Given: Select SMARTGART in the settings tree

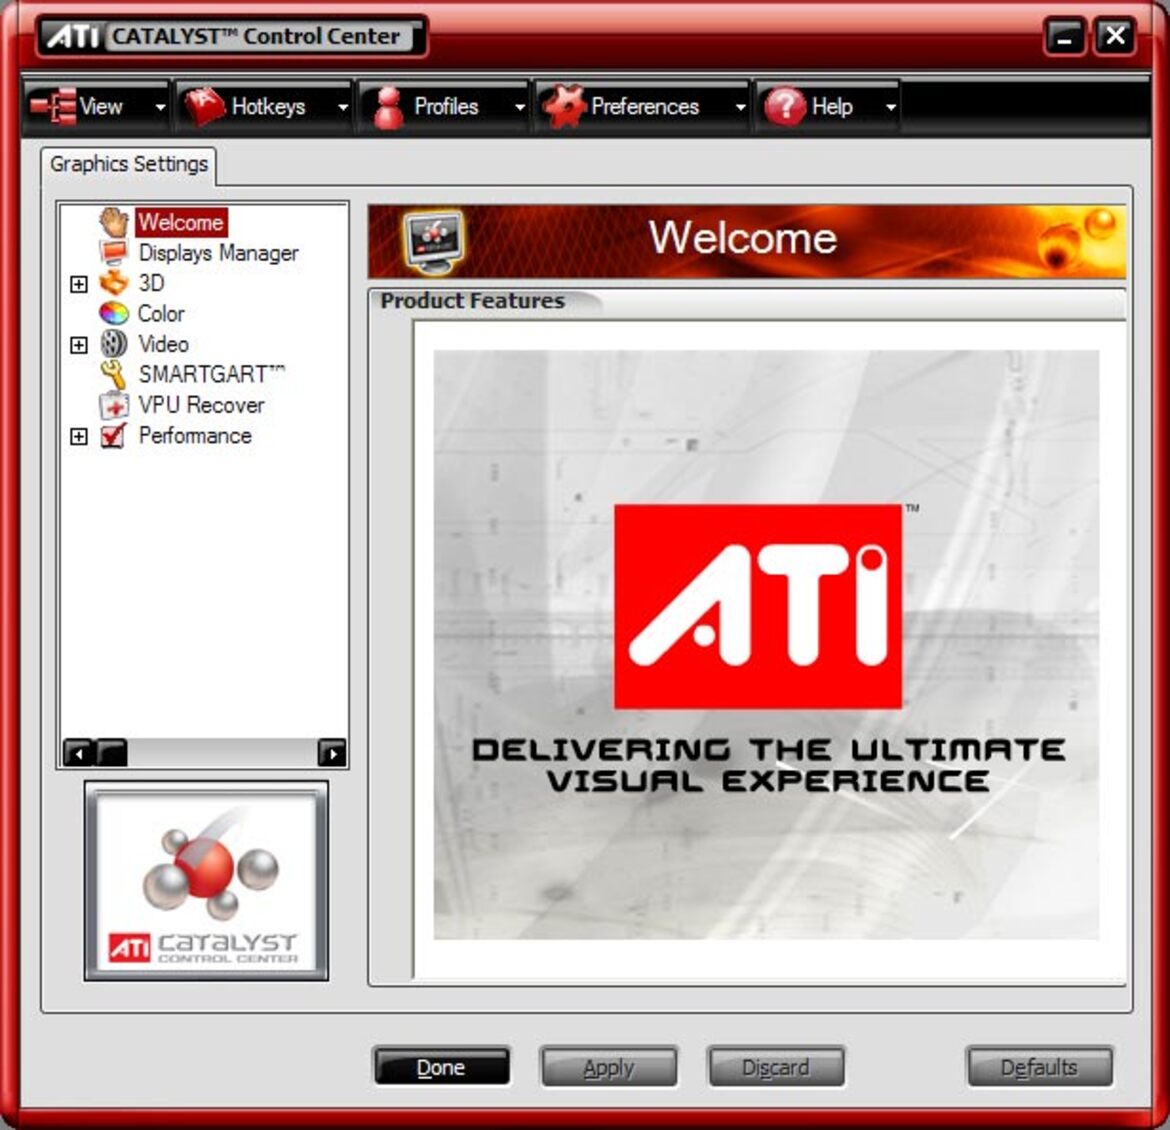Looking at the screenshot, I should click(x=211, y=374).
